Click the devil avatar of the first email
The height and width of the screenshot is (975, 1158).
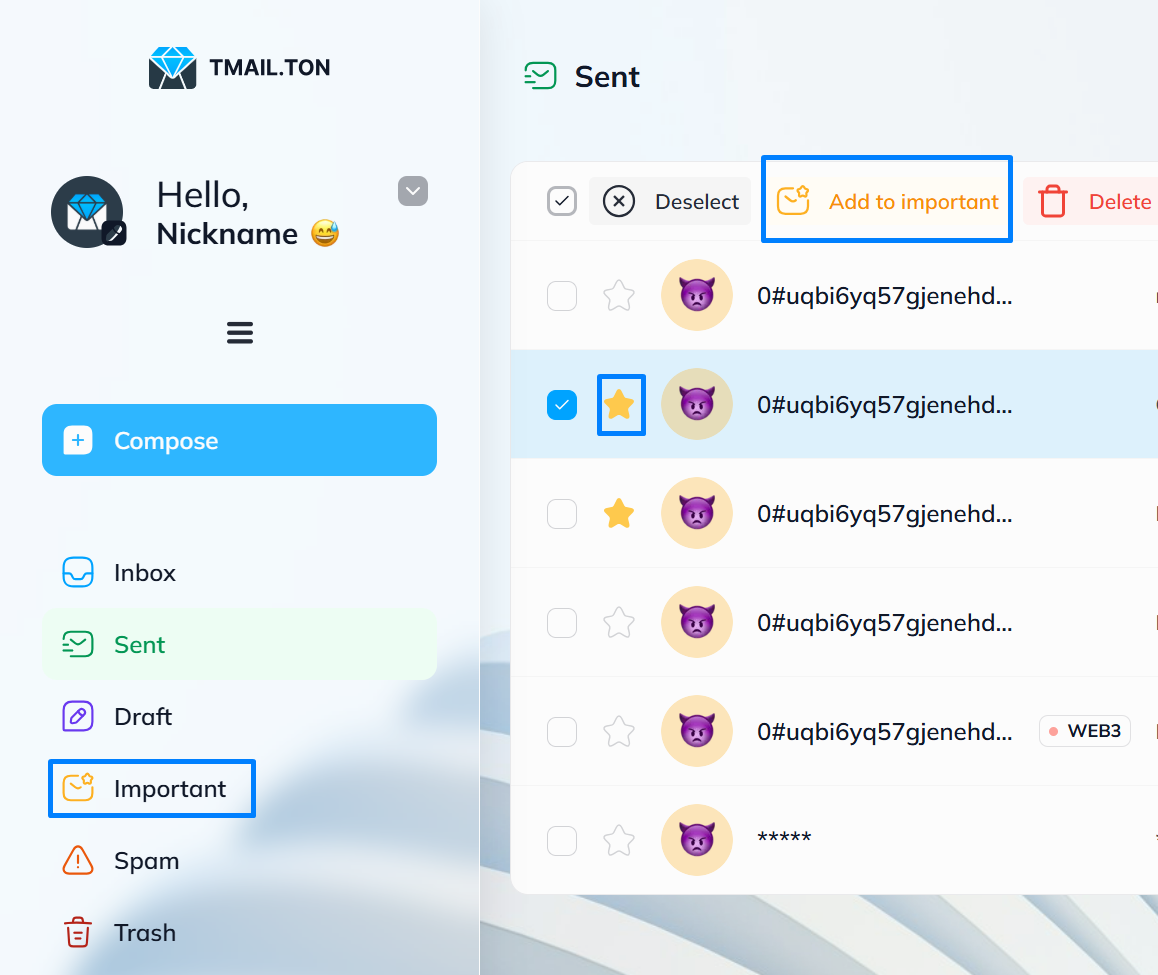click(696, 295)
